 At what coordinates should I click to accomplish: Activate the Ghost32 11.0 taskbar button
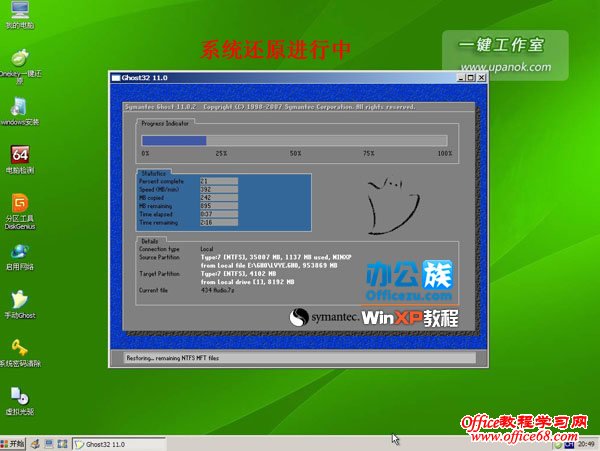(119, 444)
